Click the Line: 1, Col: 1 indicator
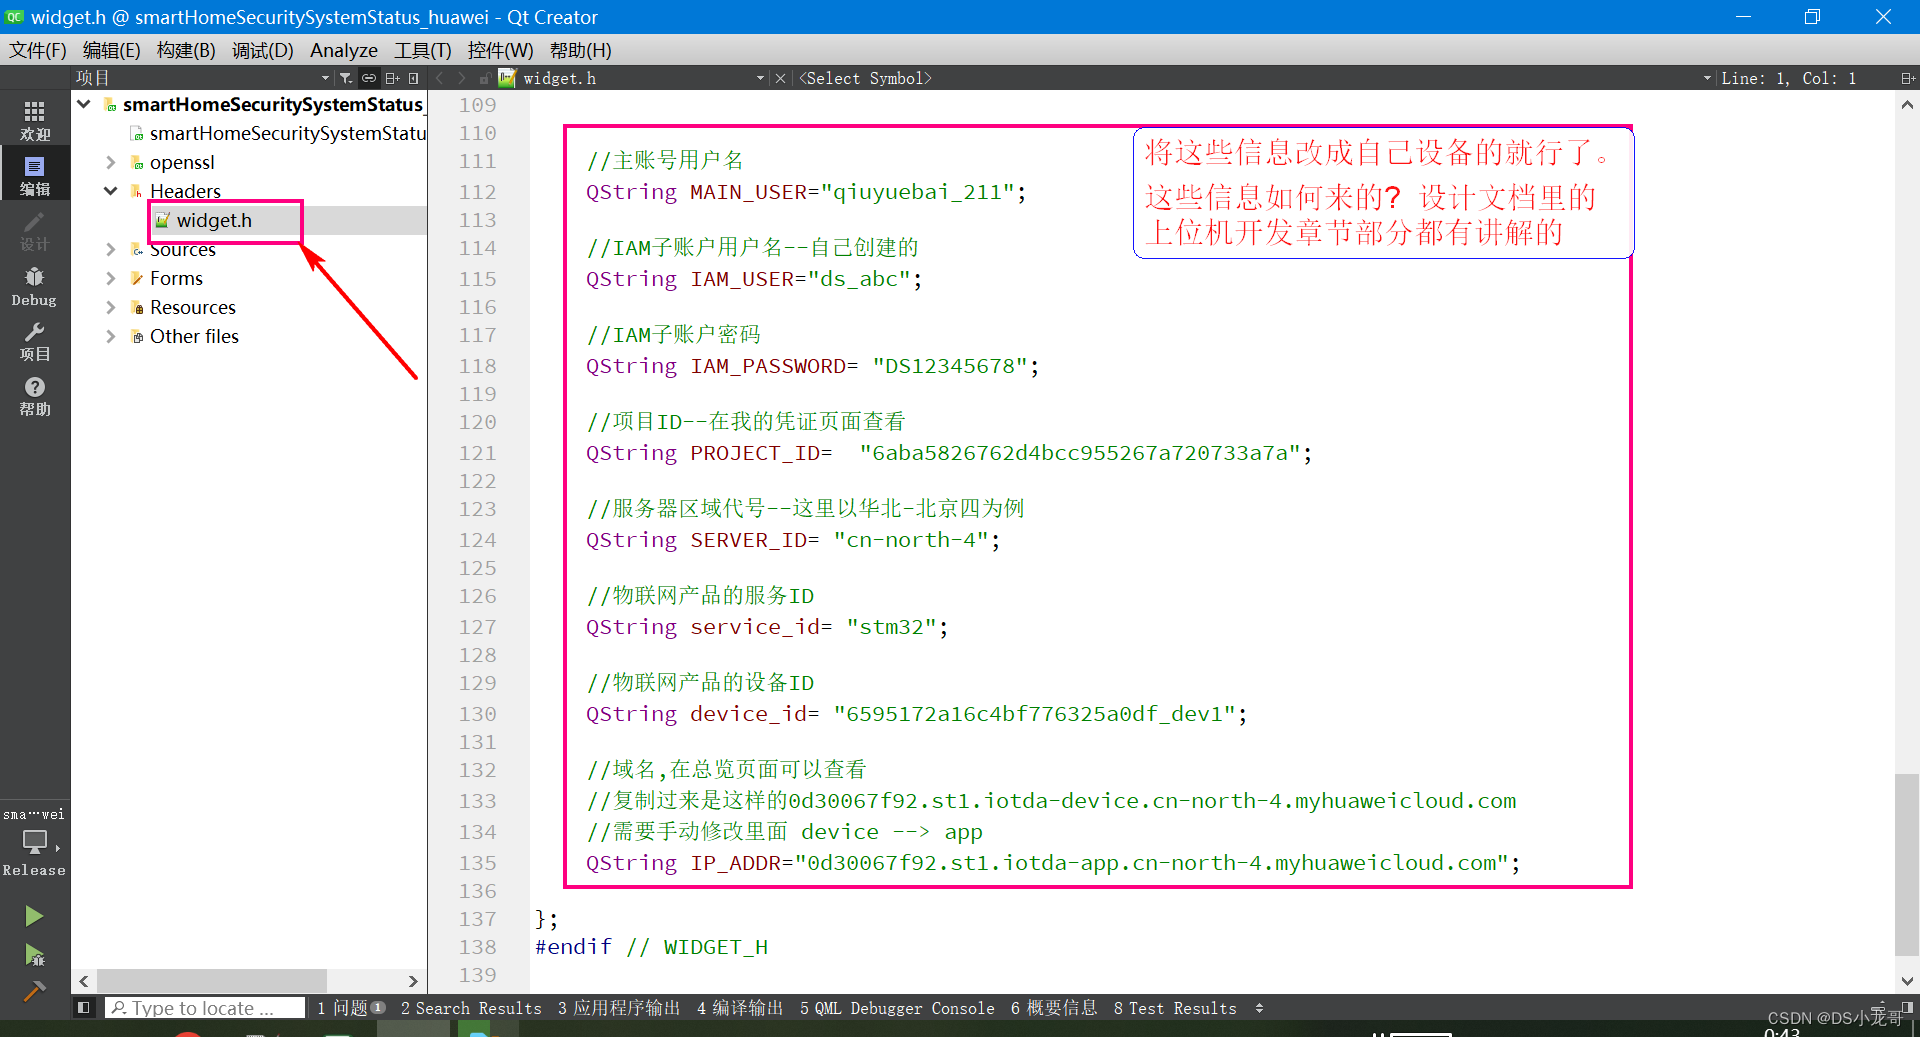The height and width of the screenshot is (1037, 1920). tap(1788, 78)
